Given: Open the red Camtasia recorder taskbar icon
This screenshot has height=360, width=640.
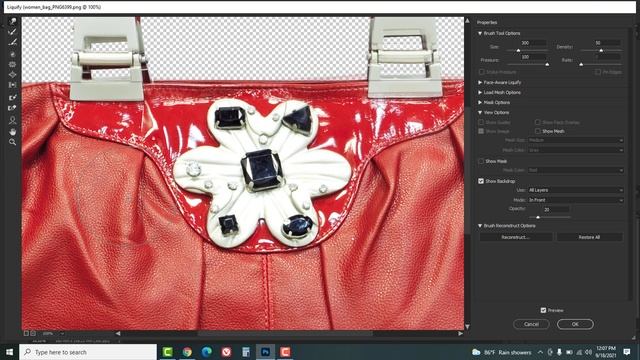Looking at the screenshot, I should coord(285,352).
